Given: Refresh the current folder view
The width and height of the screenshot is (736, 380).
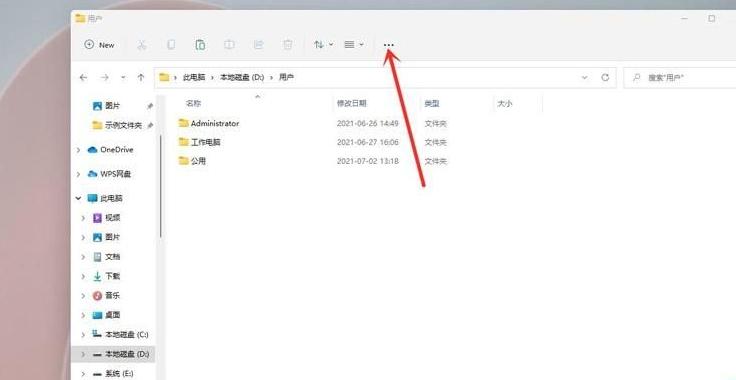Looking at the screenshot, I should [x=606, y=77].
